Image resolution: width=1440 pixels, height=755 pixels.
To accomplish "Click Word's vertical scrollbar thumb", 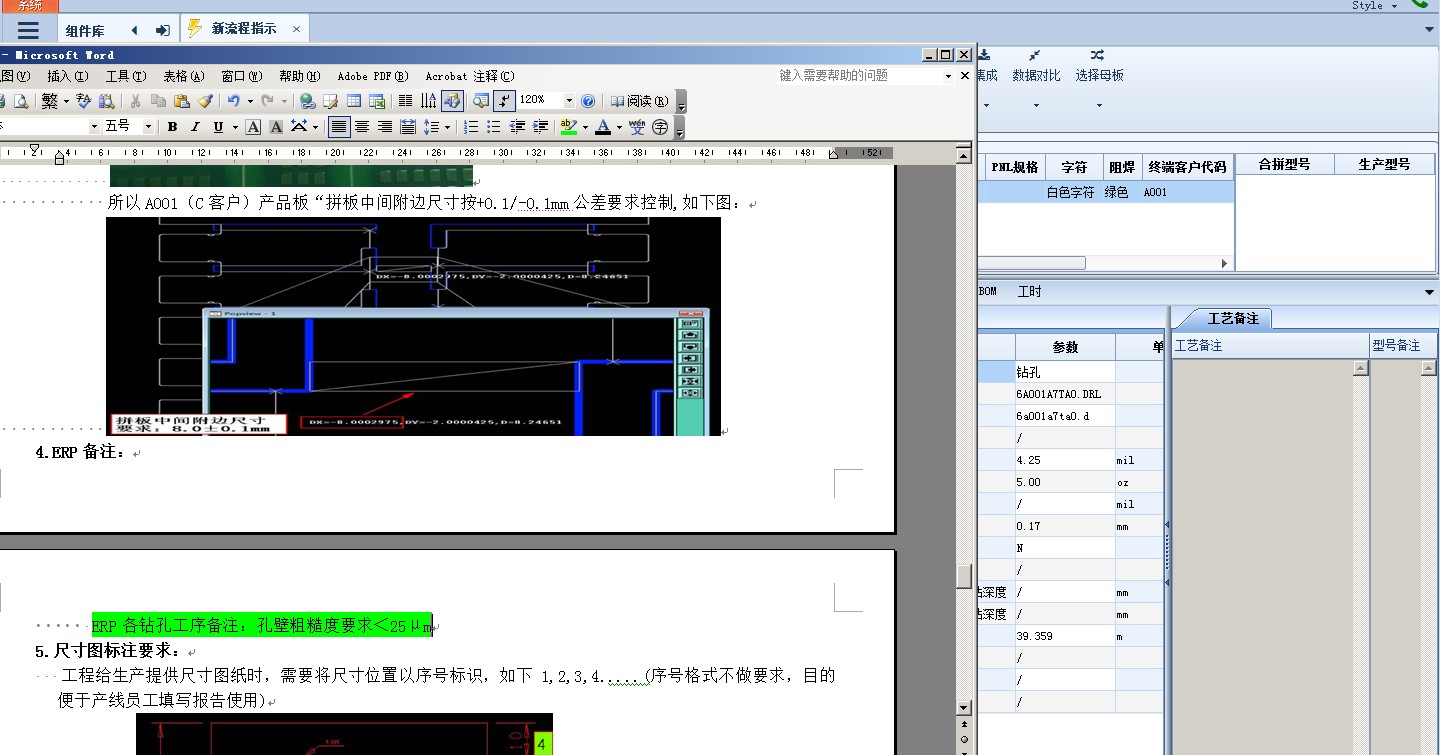I will pos(964,576).
